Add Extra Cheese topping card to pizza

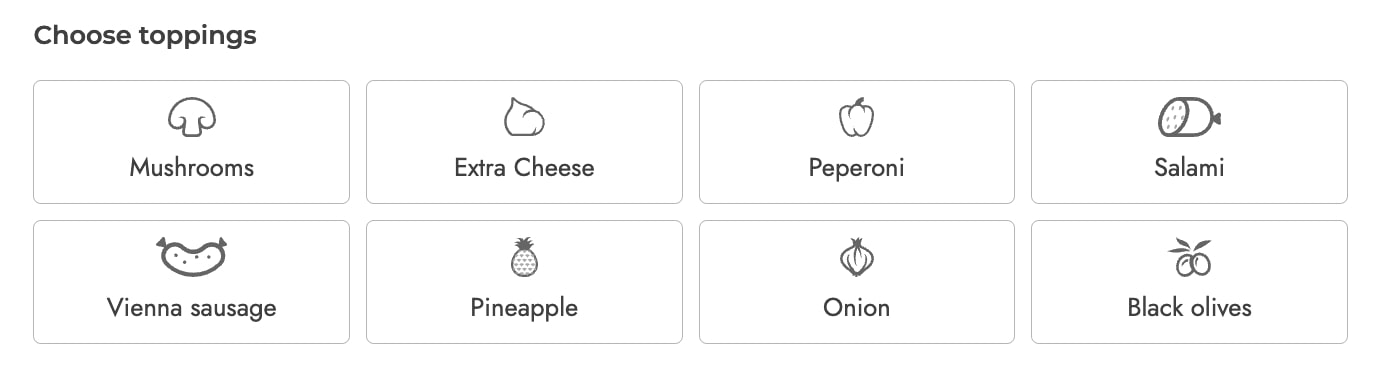point(524,142)
